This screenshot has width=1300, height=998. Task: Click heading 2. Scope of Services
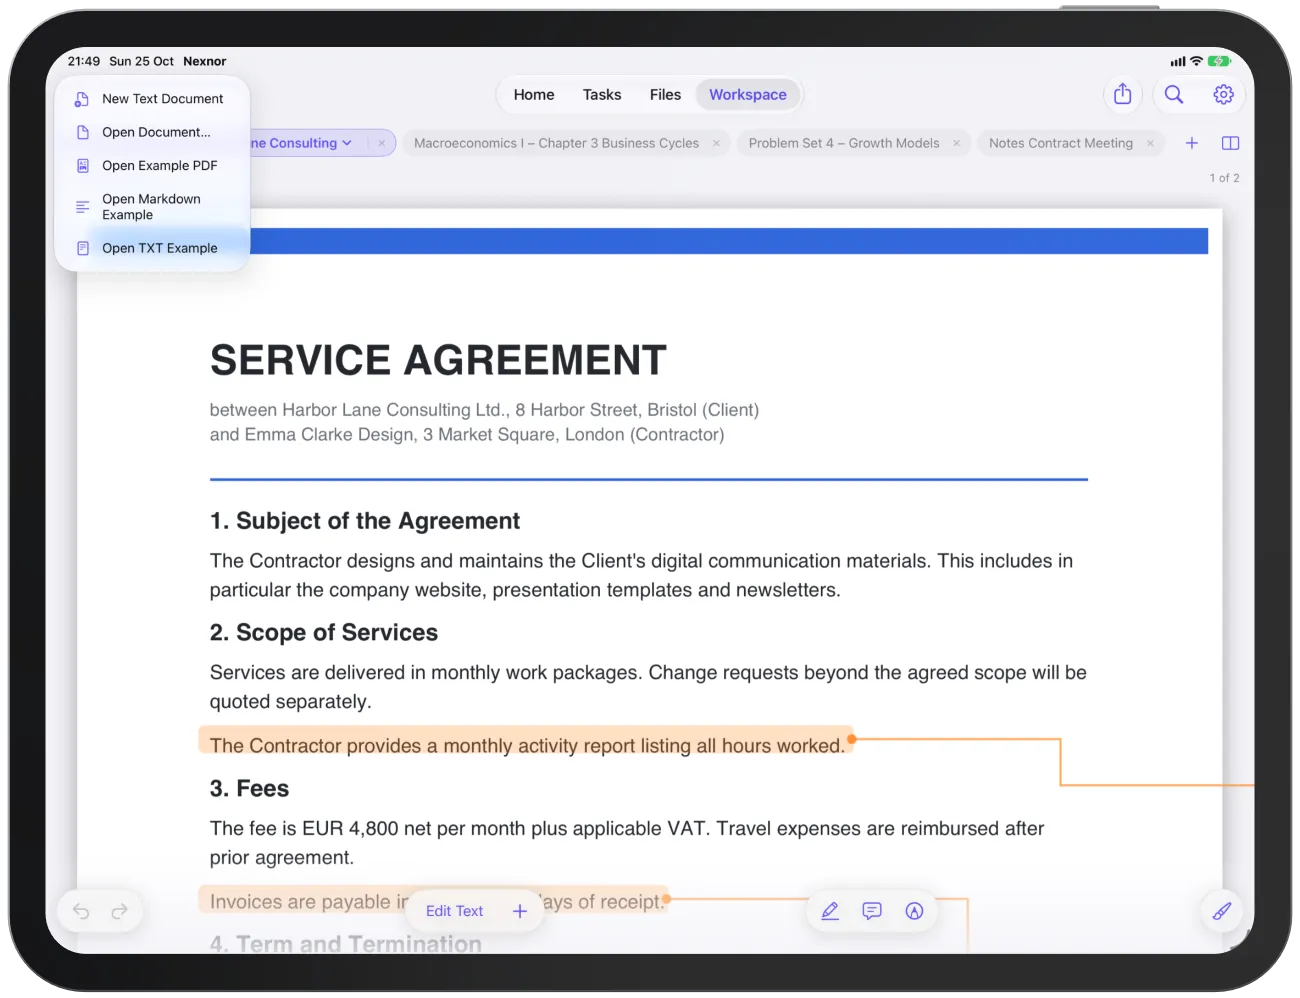(x=324, y=633)
